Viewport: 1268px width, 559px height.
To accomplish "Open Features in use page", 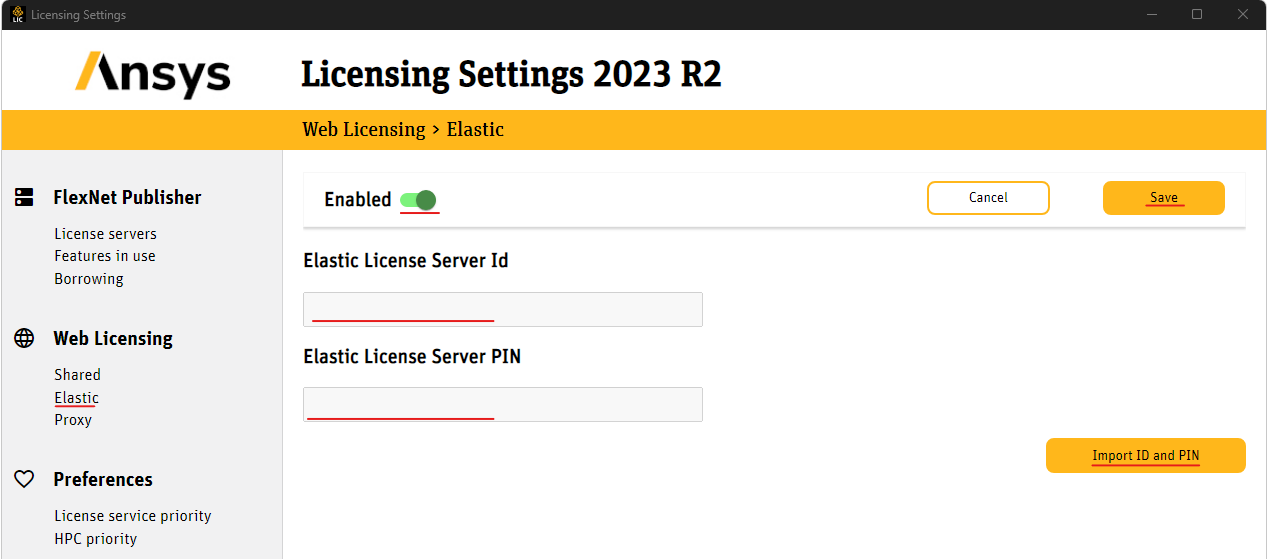I will 105,256.
